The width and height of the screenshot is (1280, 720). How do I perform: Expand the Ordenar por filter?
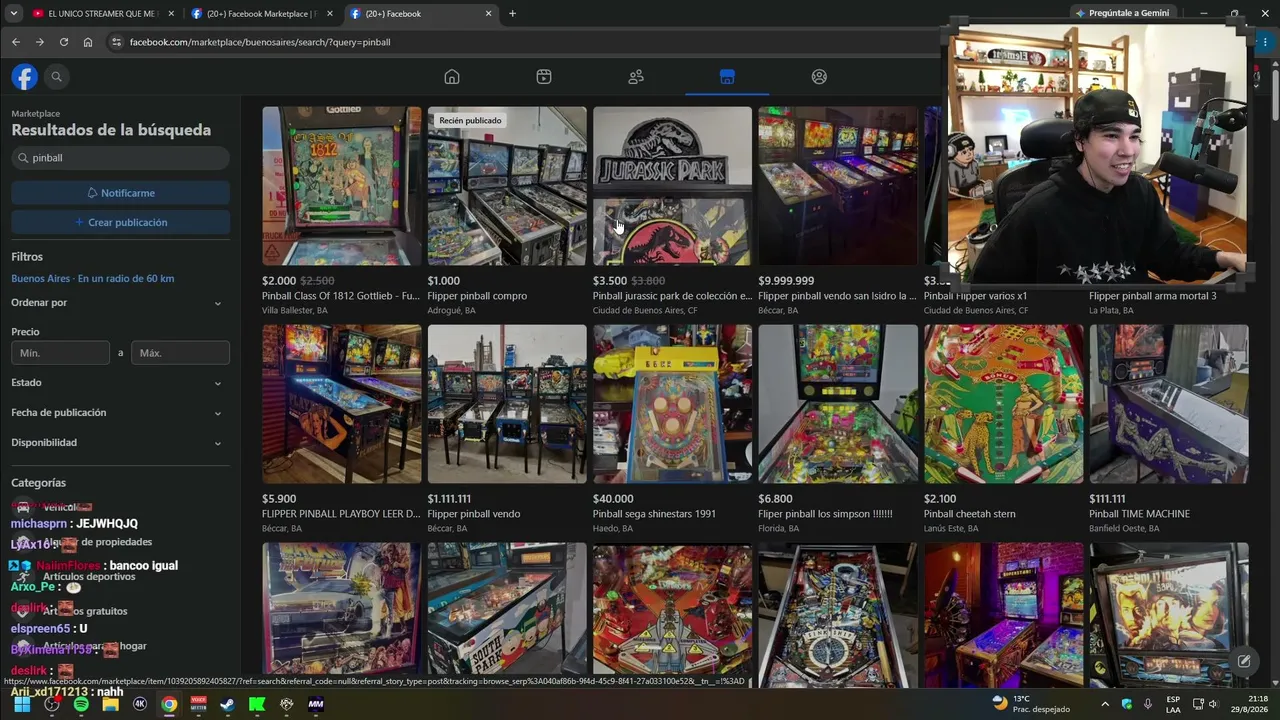click(120, 303)
